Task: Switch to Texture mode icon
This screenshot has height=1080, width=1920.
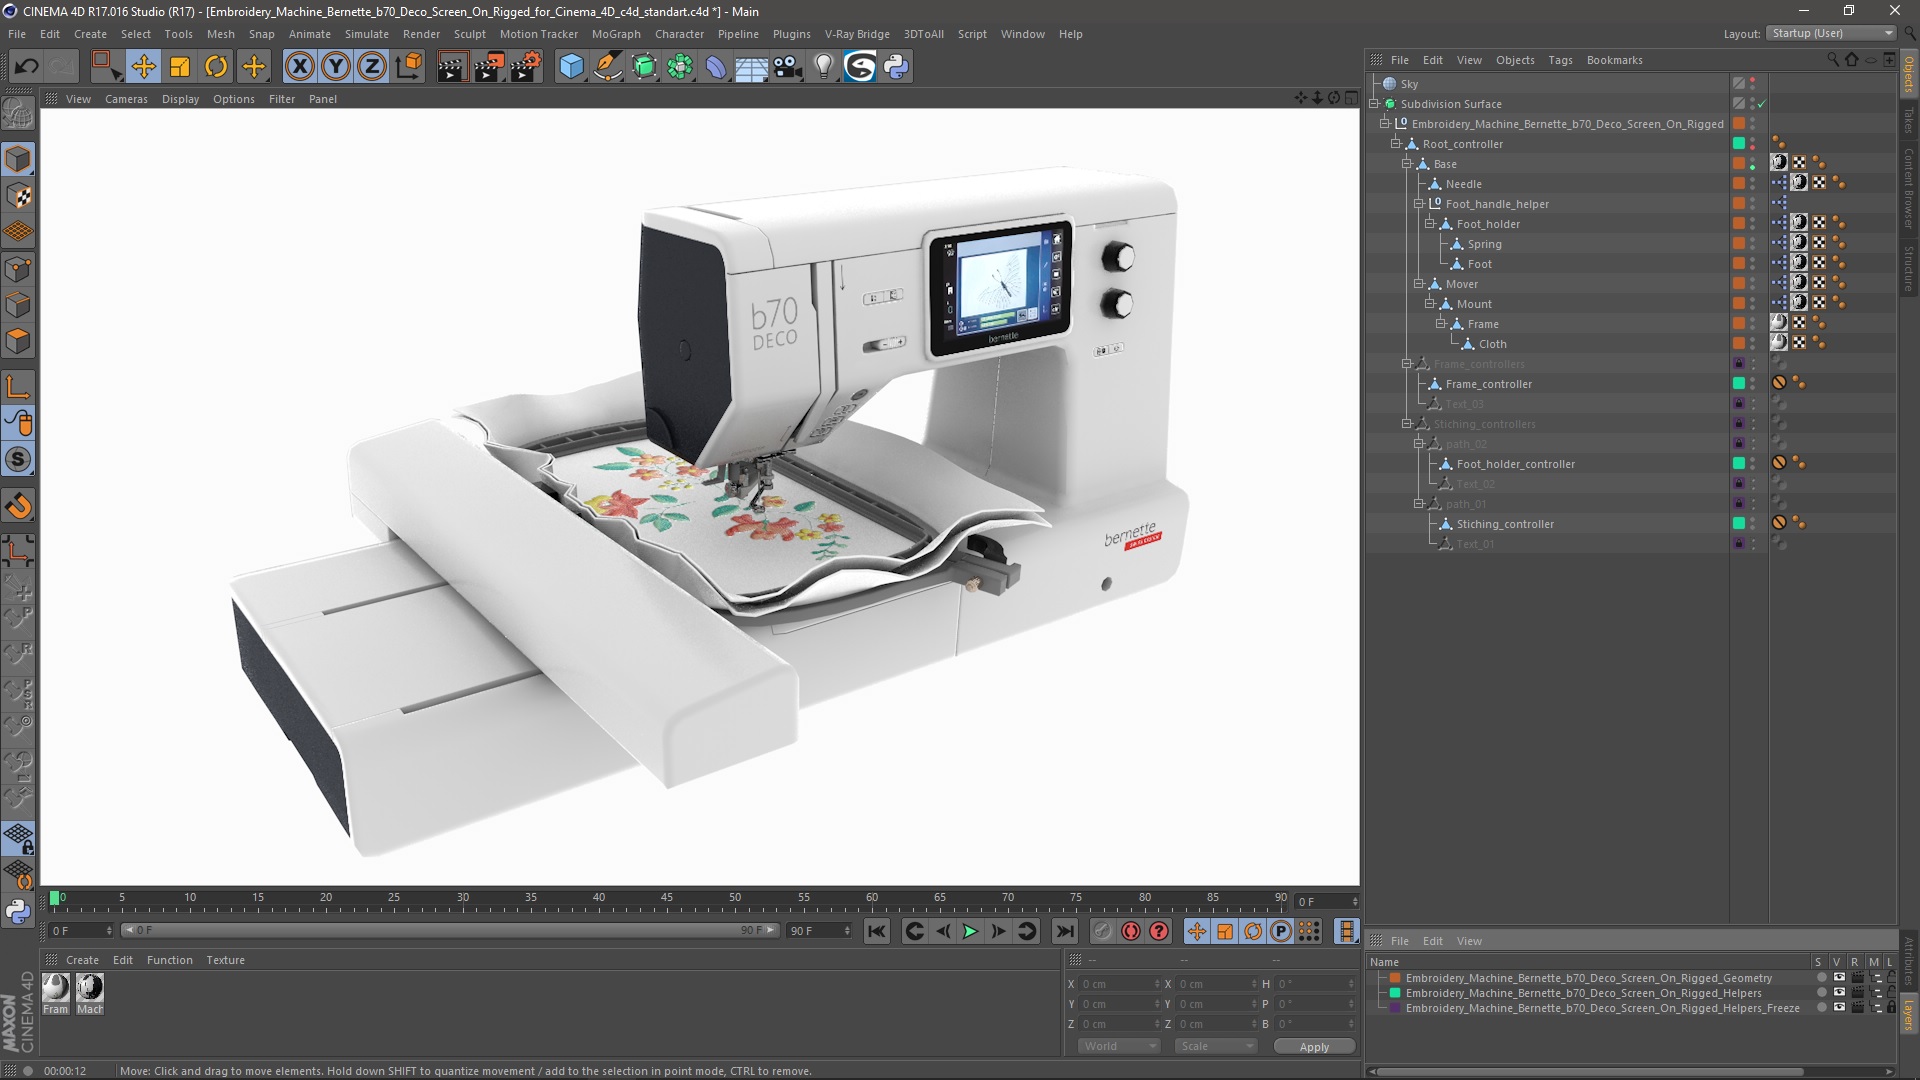Action: point(18,196)
